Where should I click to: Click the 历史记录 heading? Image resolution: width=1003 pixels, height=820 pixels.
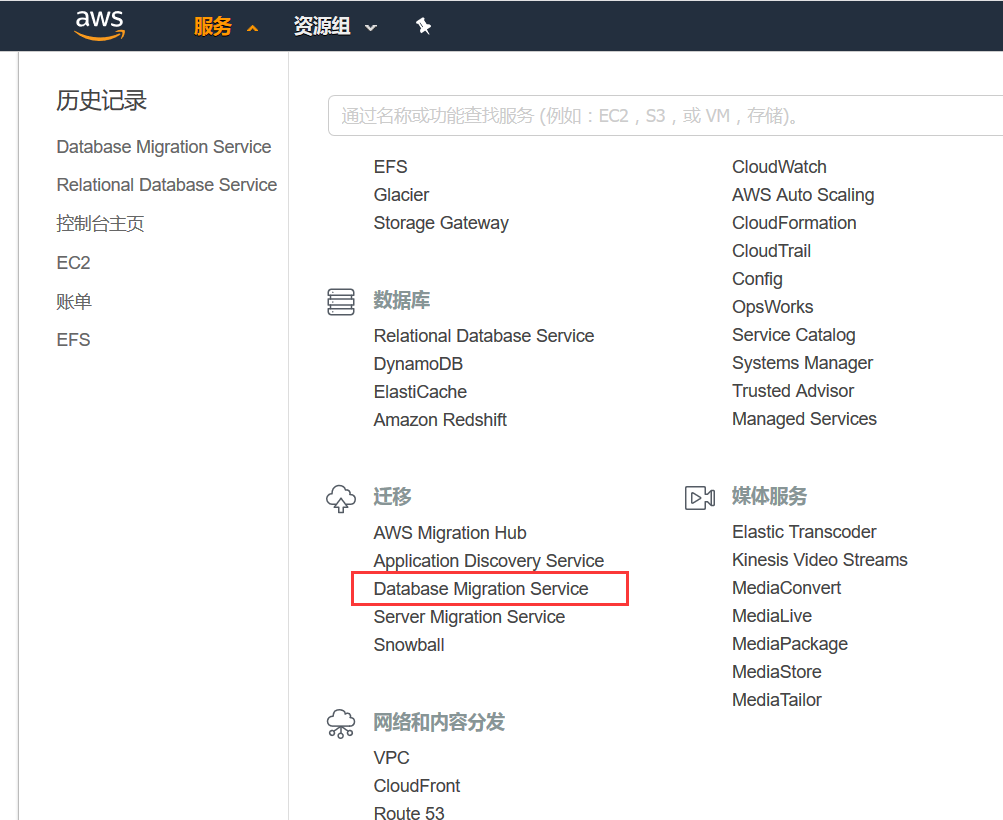click(x=101, y=100)
